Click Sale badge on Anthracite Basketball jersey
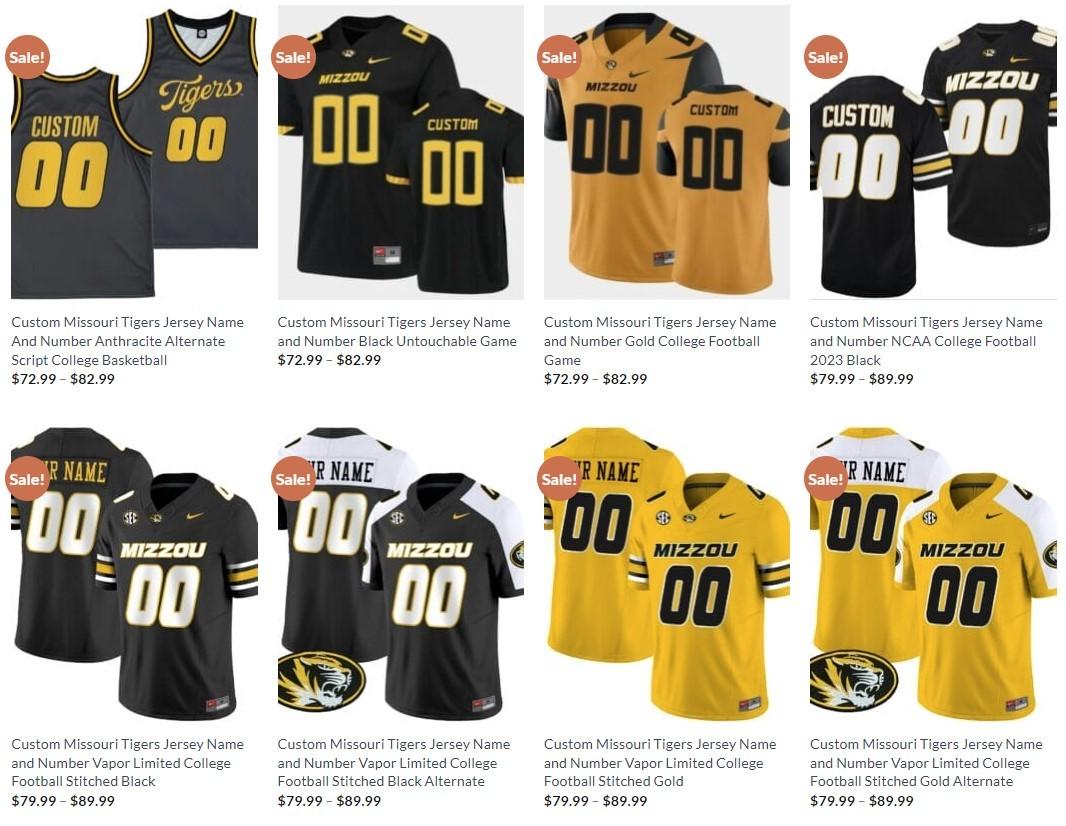This screenshot has width=1066, height=826. [x=27, y=57]
